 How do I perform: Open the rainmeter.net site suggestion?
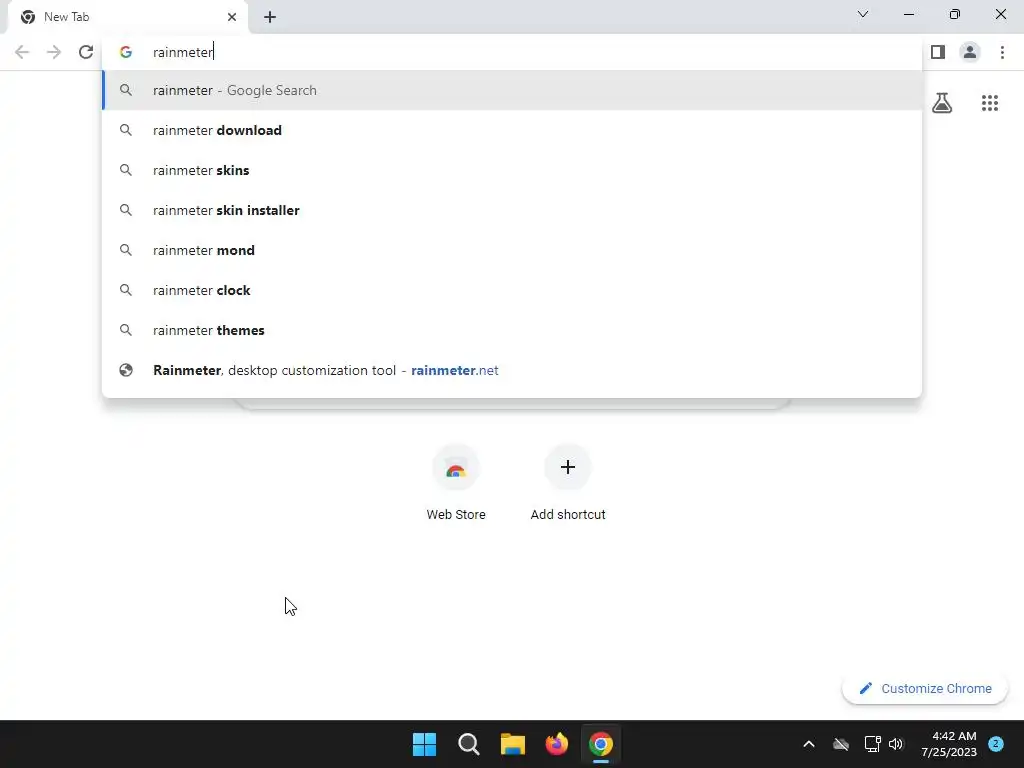click(512, 370)
